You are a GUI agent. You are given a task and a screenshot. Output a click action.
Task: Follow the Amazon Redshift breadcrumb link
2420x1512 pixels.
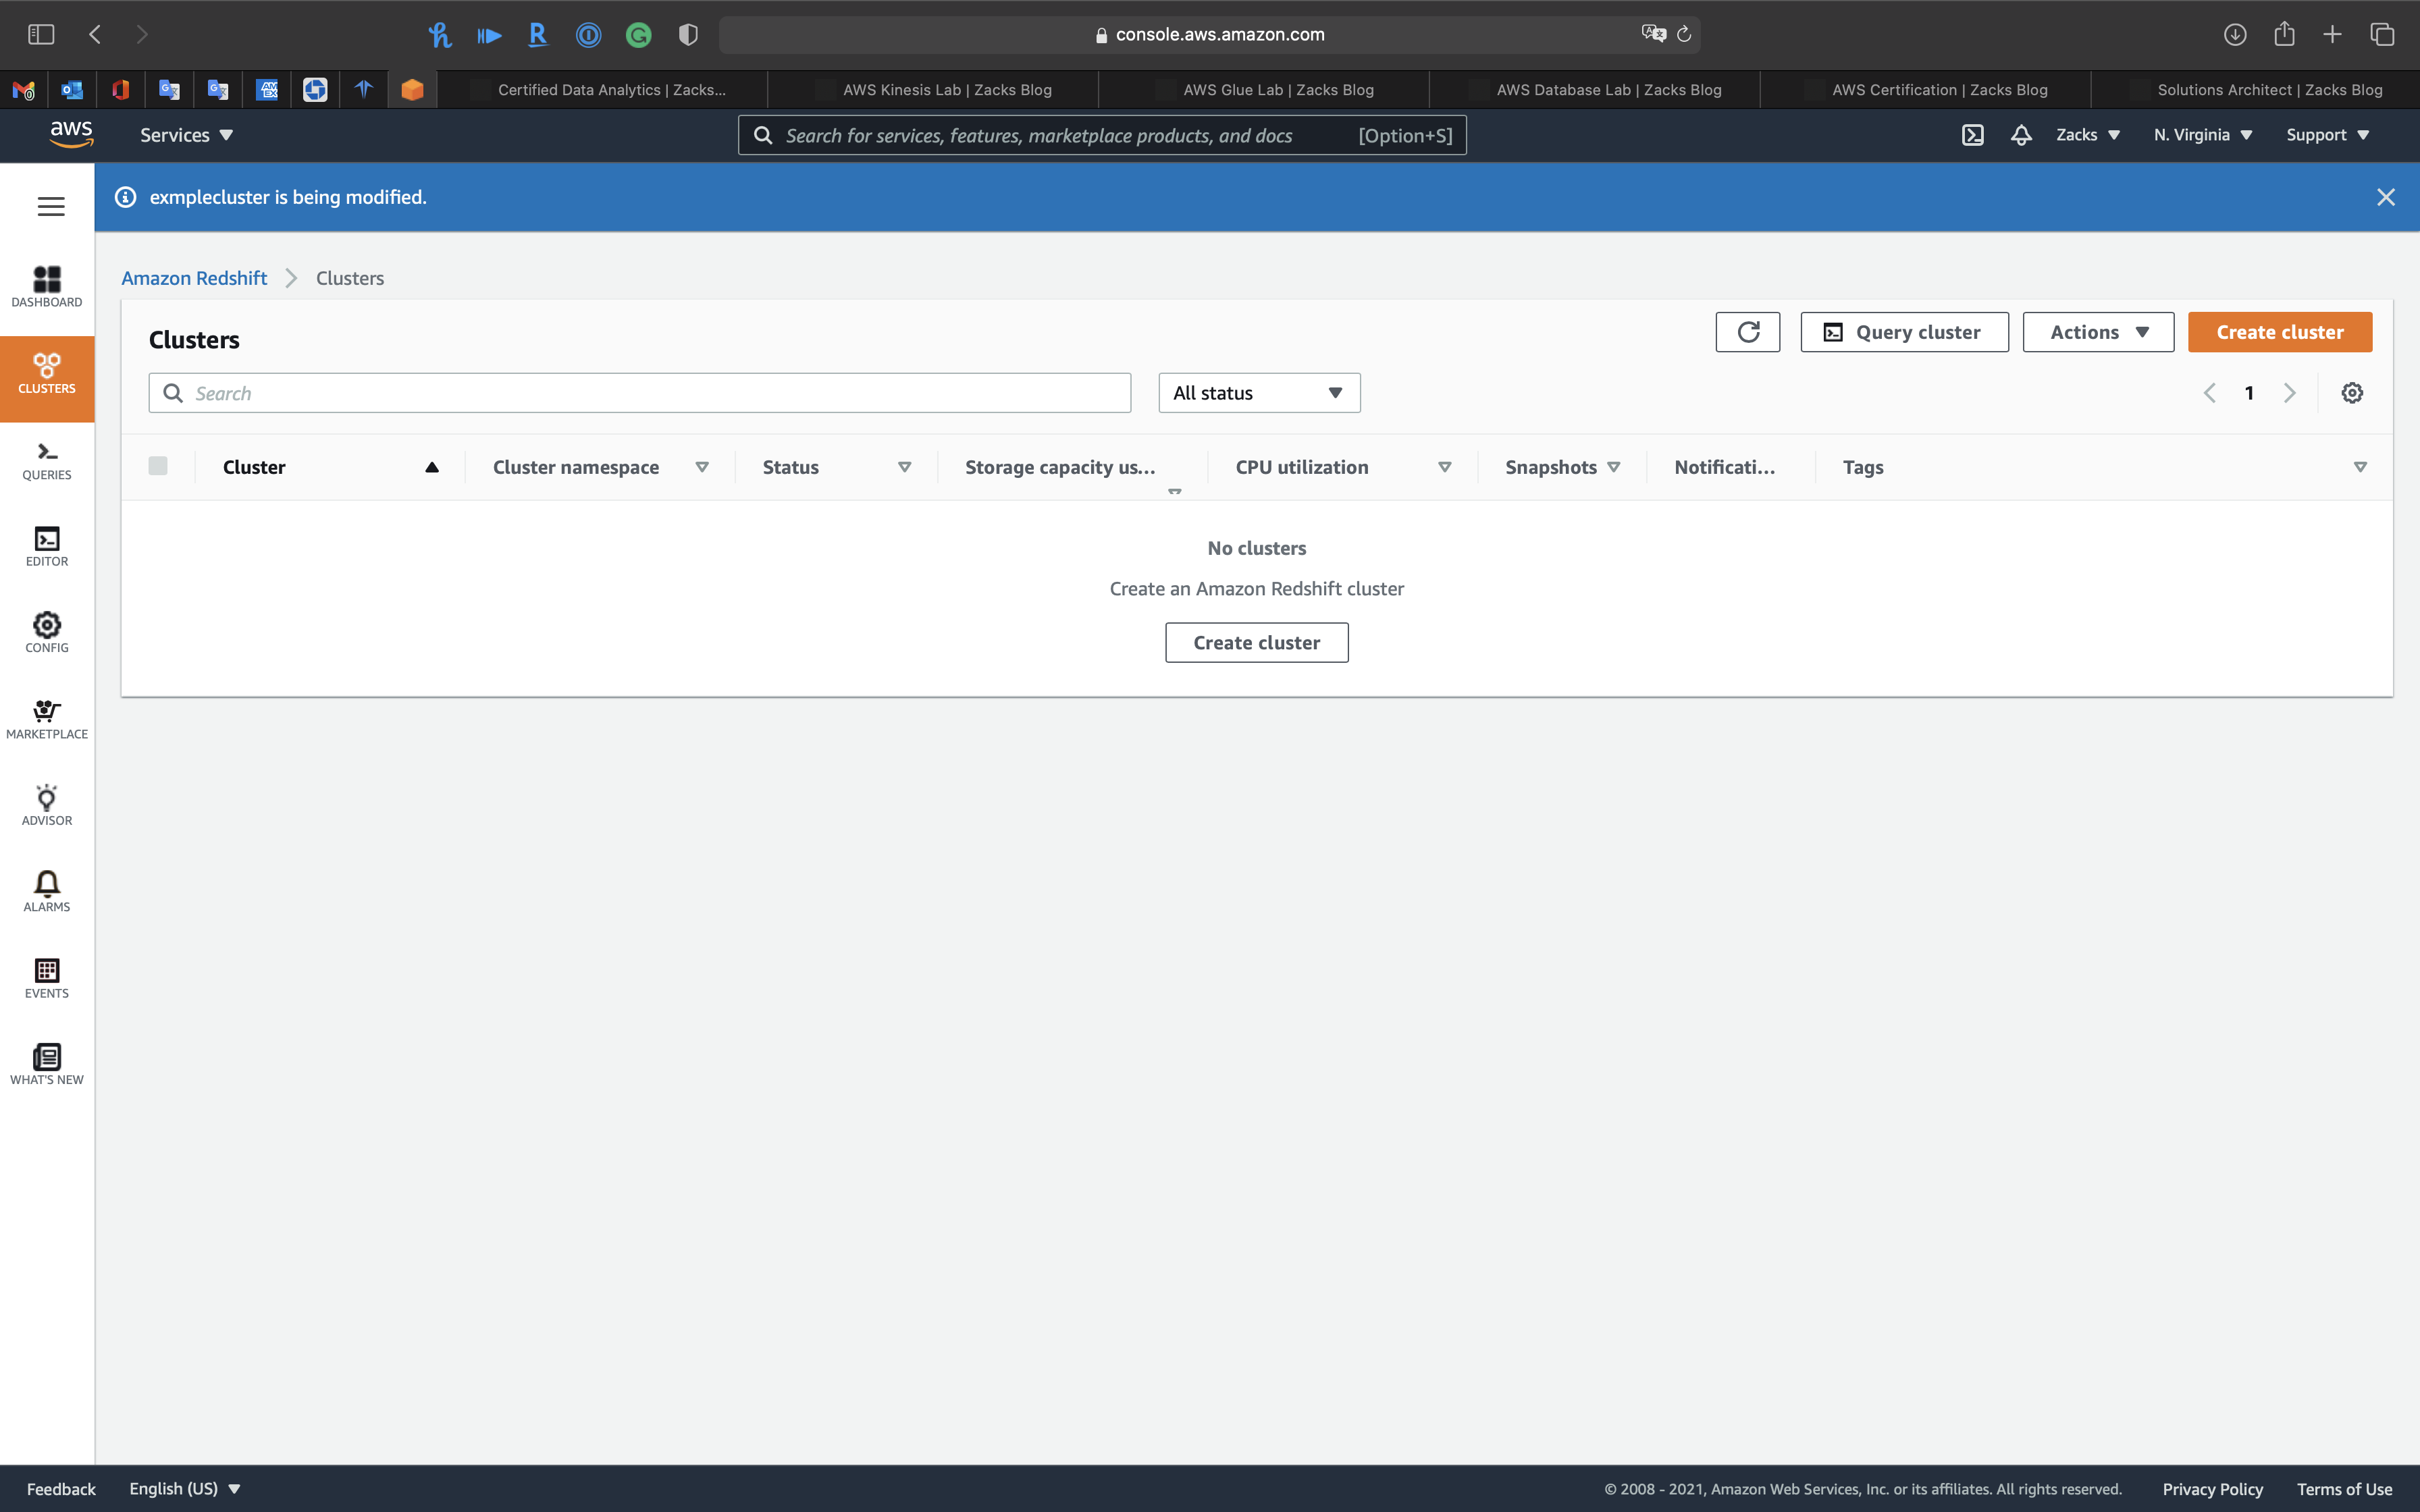pyautogui.click(x=194, y=278)
